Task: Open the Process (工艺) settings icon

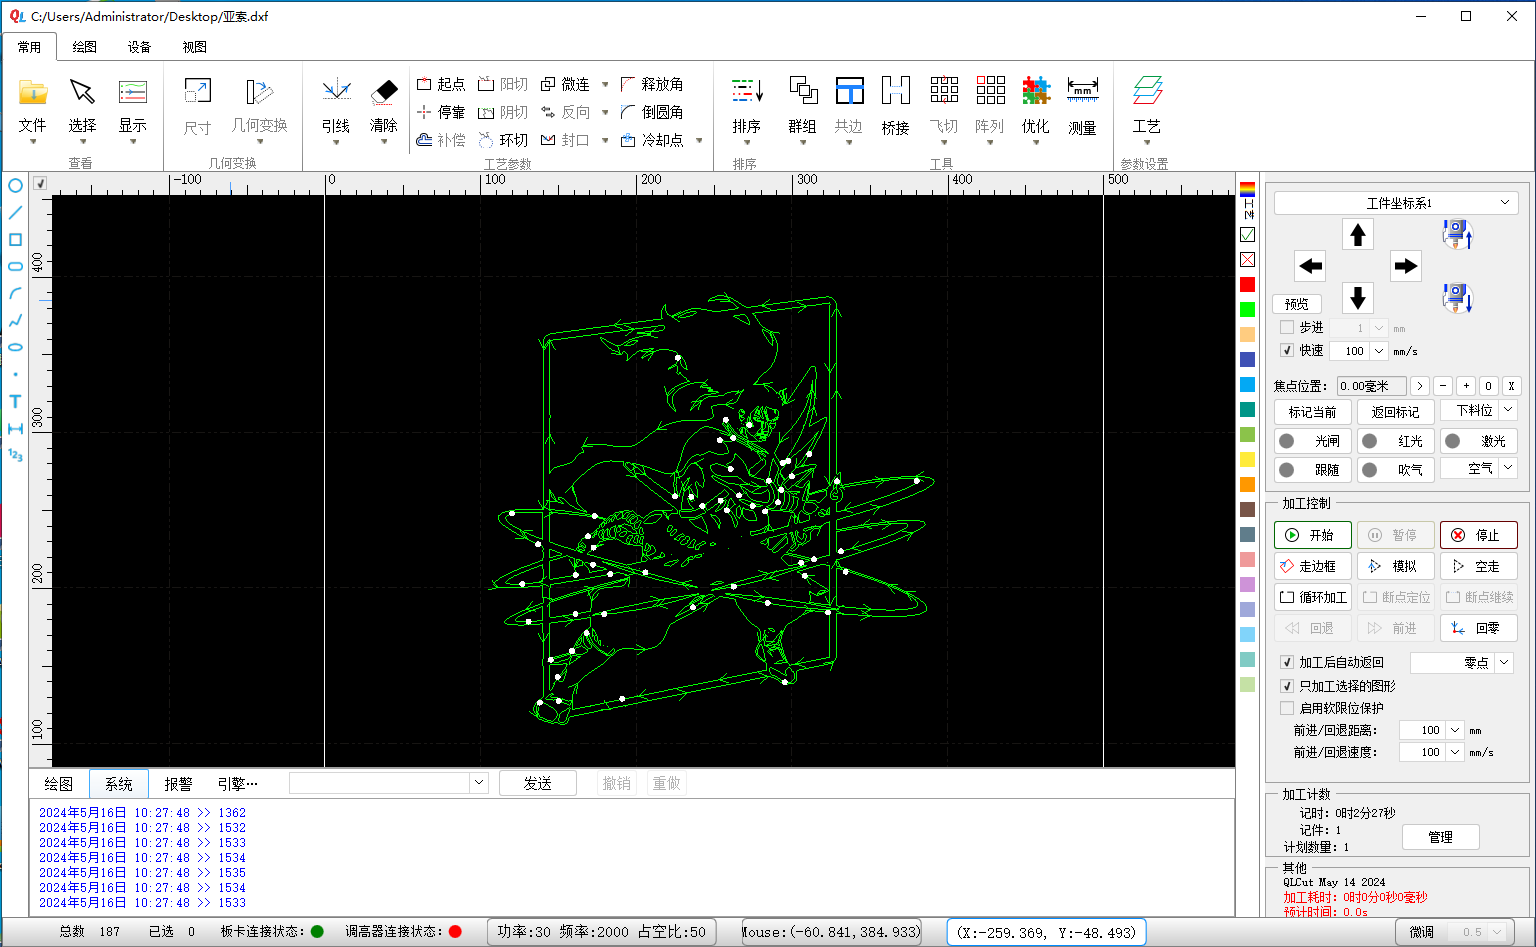Action: (1146, 92)
